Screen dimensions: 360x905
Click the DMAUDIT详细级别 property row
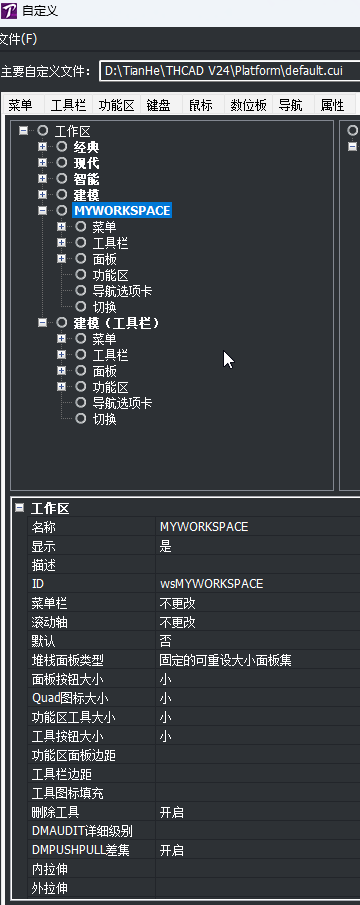pyautogui.click(x=194, y=832)
